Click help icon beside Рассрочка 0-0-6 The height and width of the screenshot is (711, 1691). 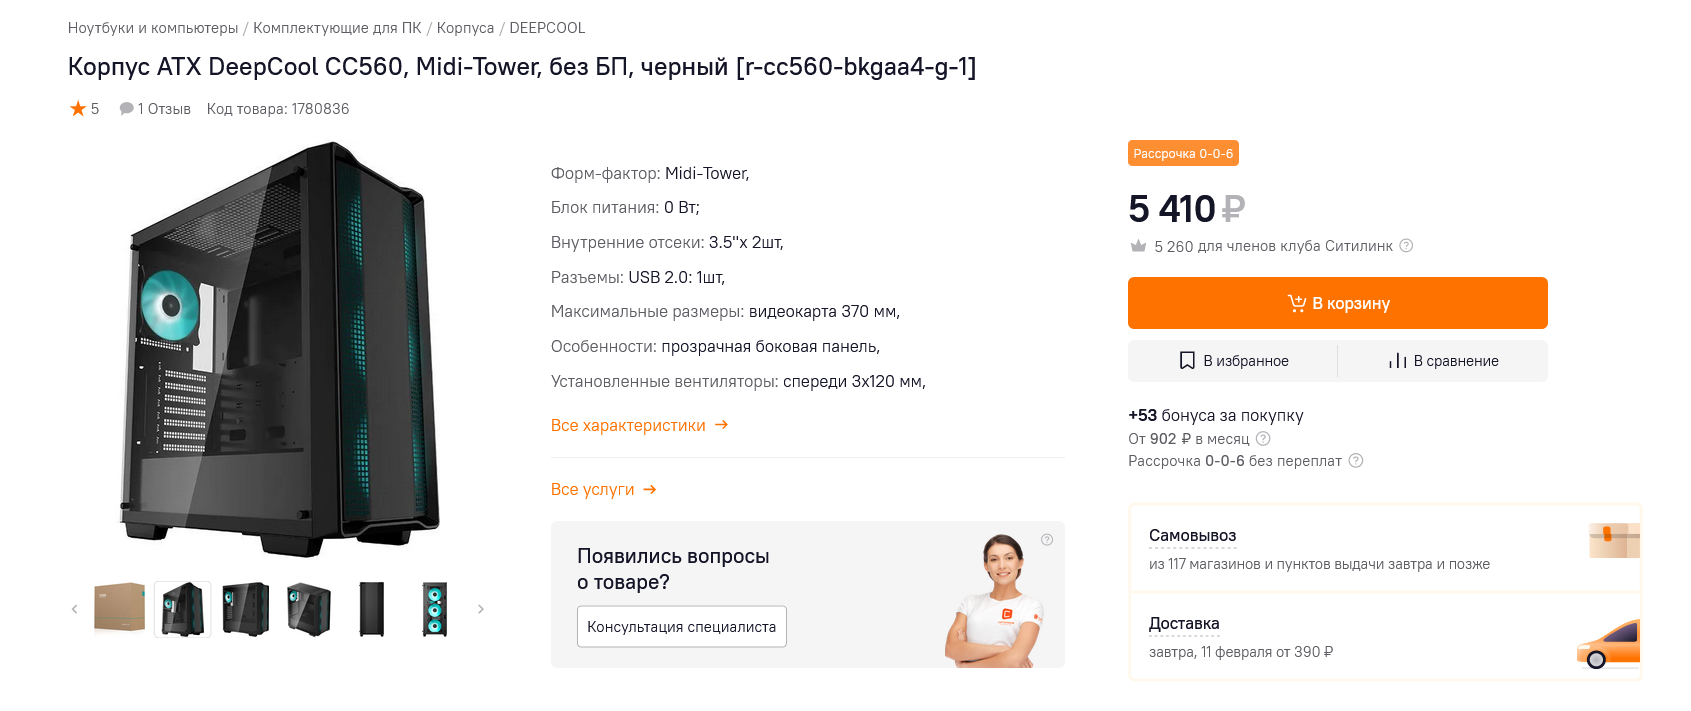(x=1356, y=461)
